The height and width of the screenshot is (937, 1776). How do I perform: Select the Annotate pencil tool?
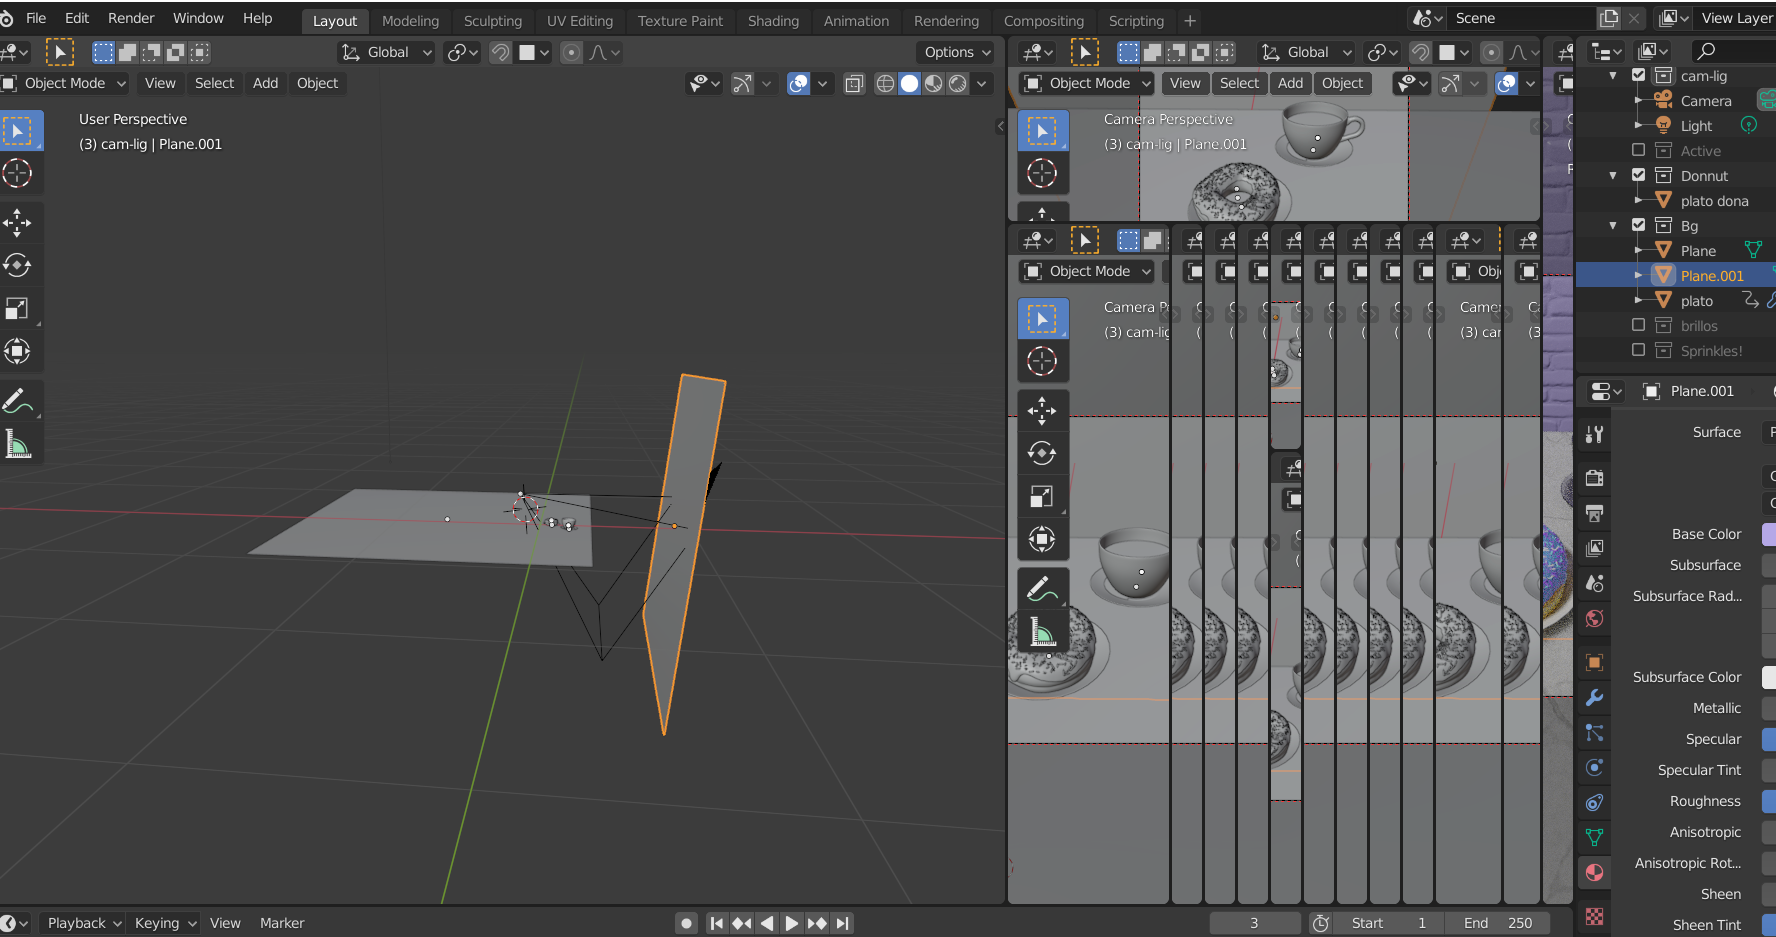pos(17,401)
